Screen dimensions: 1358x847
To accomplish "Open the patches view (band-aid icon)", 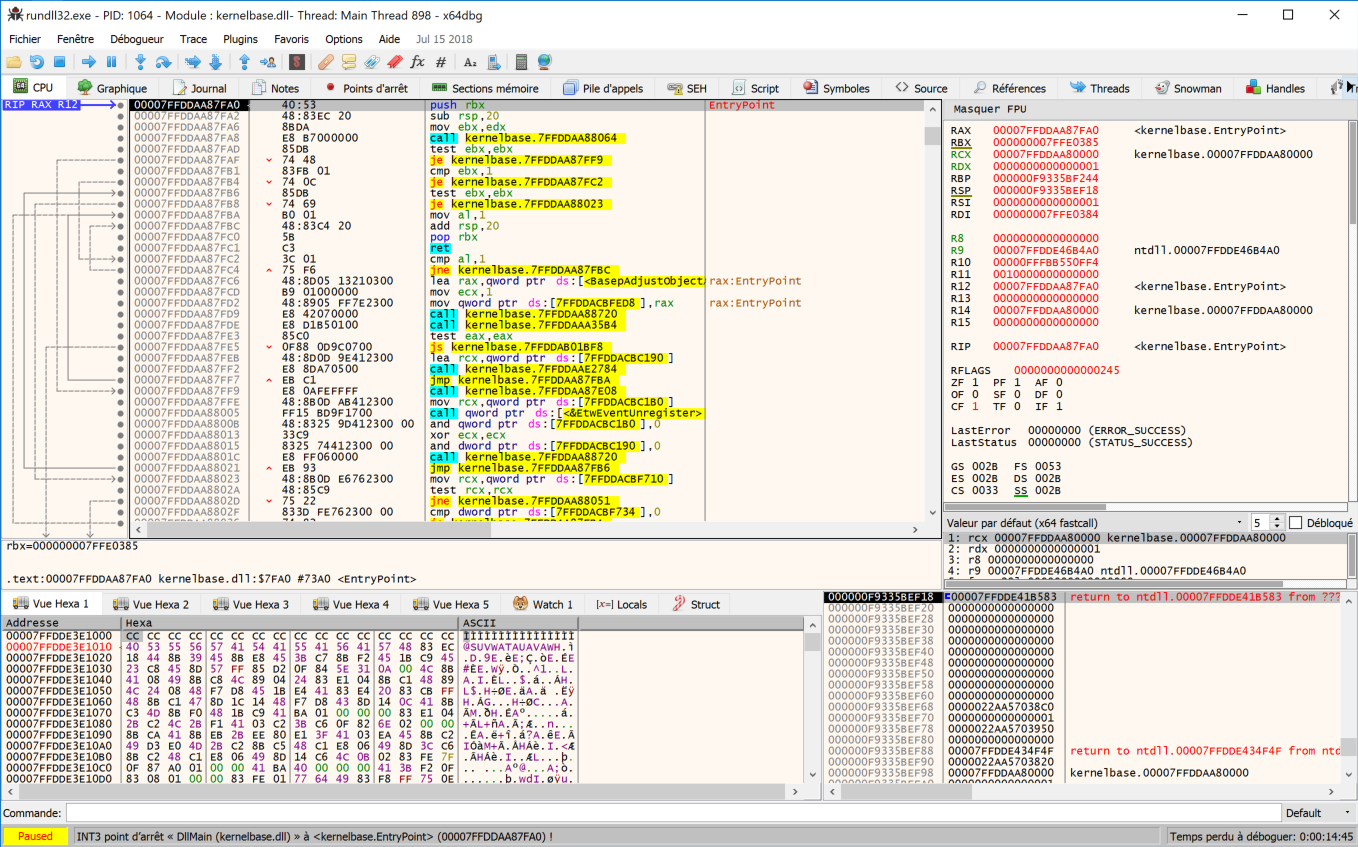I will click(325, 61).
